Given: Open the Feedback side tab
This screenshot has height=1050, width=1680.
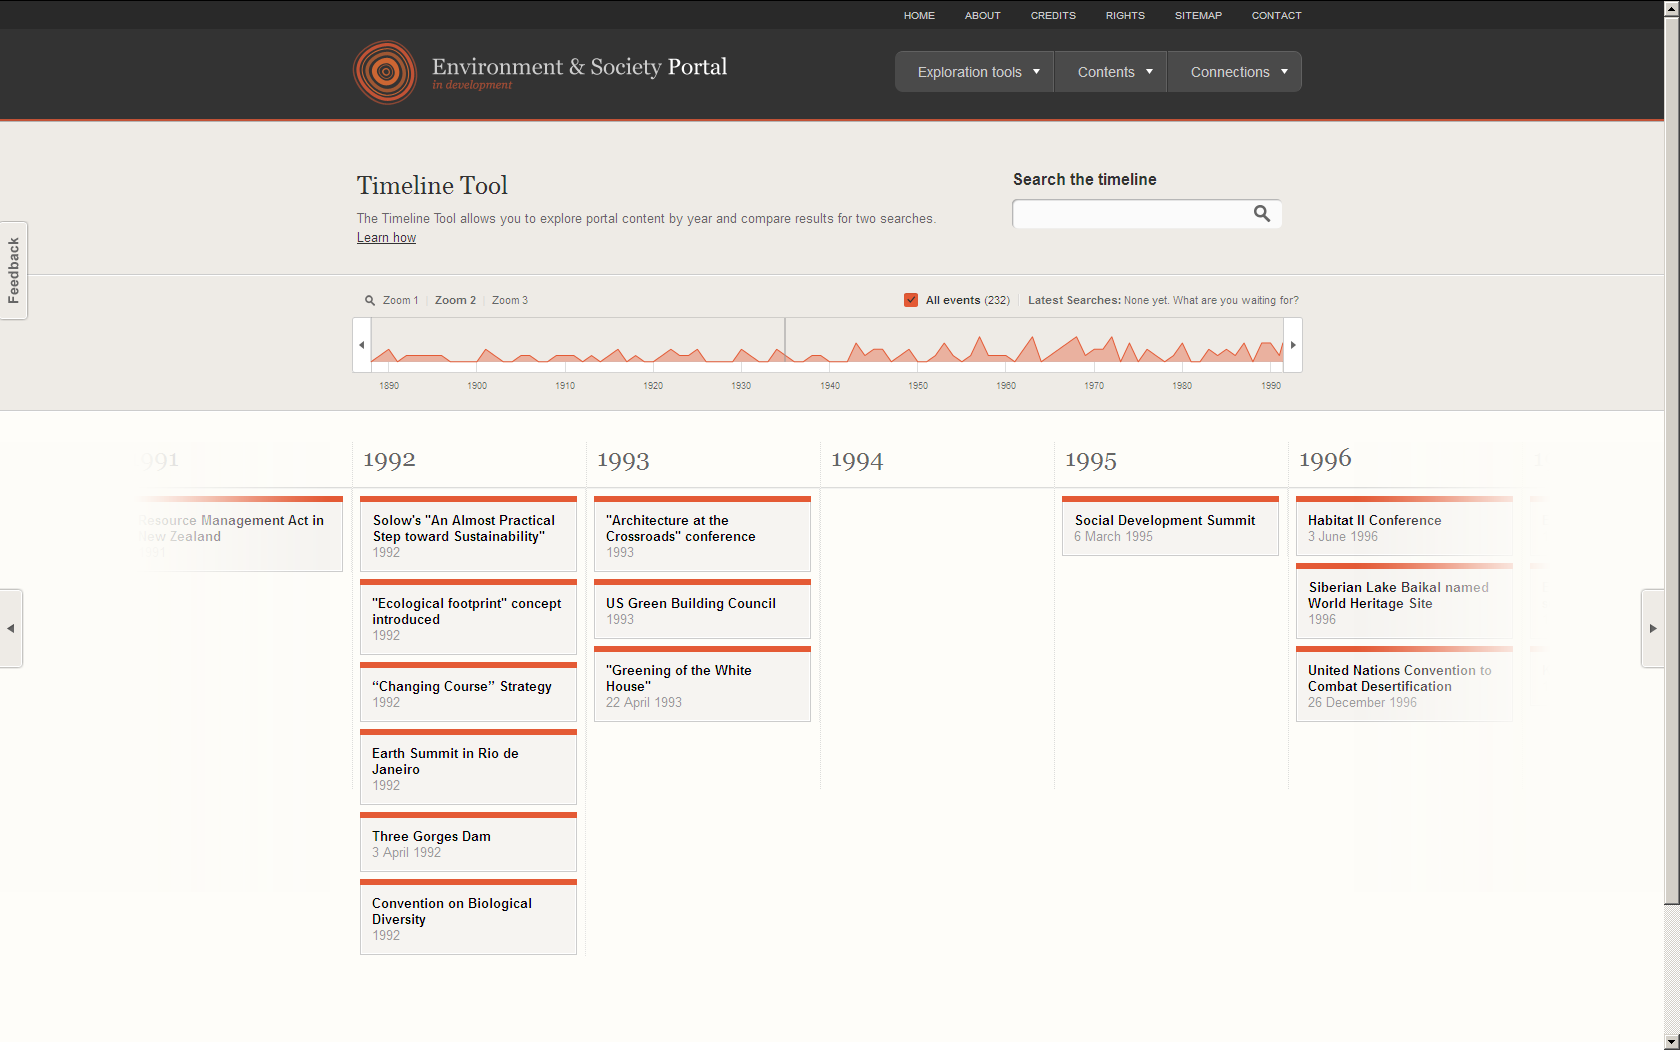Looking at the screenshot, I should coord(14,270).
